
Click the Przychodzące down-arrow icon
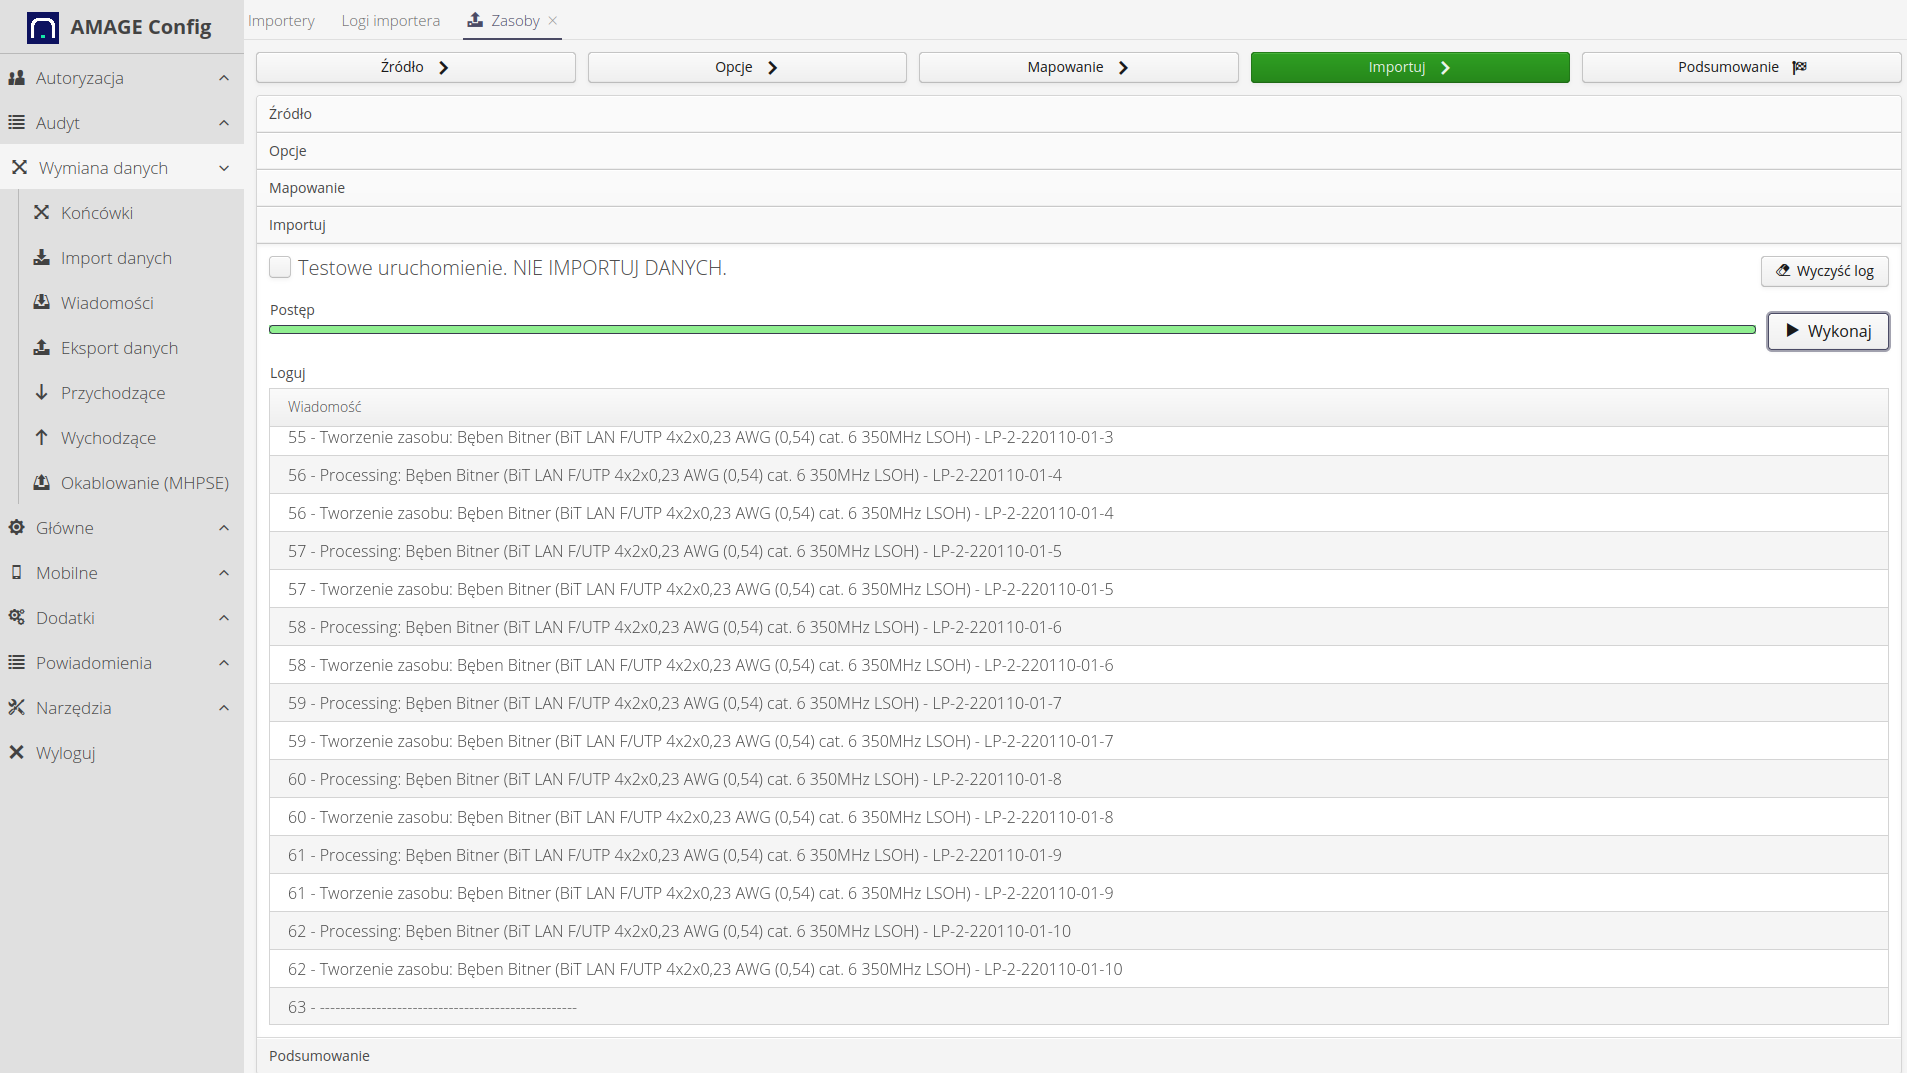point(41,392)
